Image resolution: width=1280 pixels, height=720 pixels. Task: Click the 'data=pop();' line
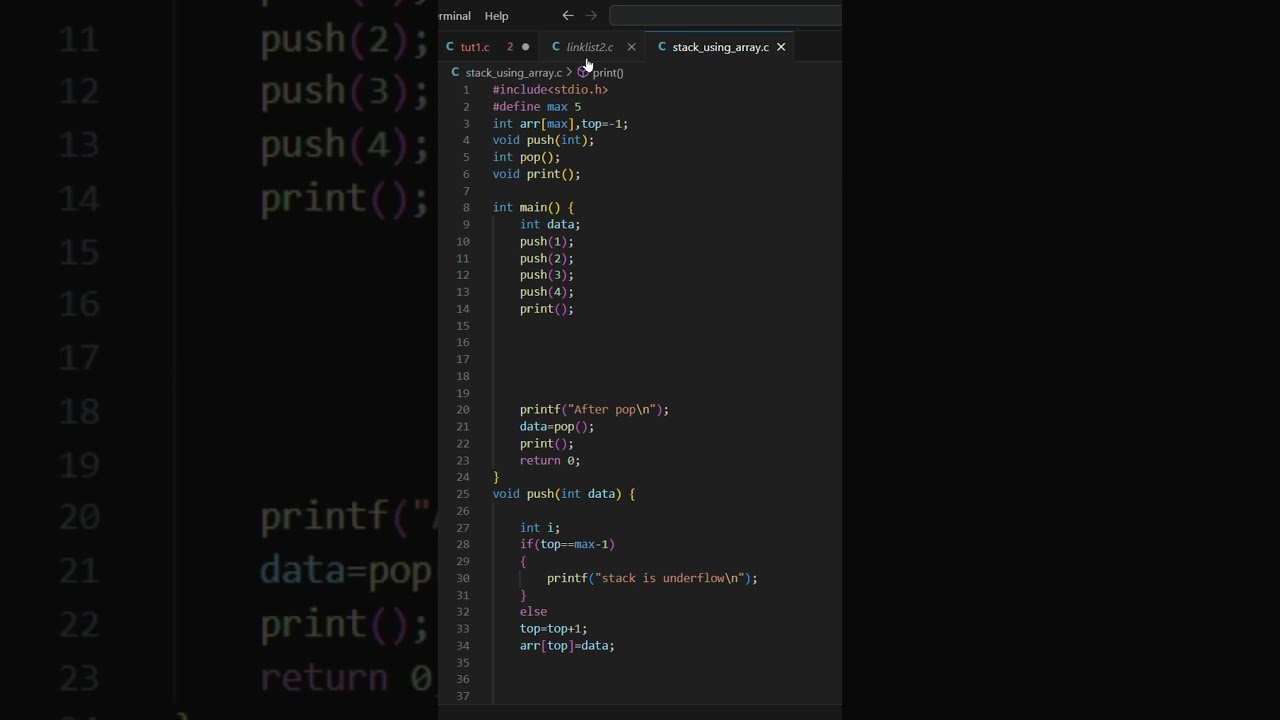[557, 427]
